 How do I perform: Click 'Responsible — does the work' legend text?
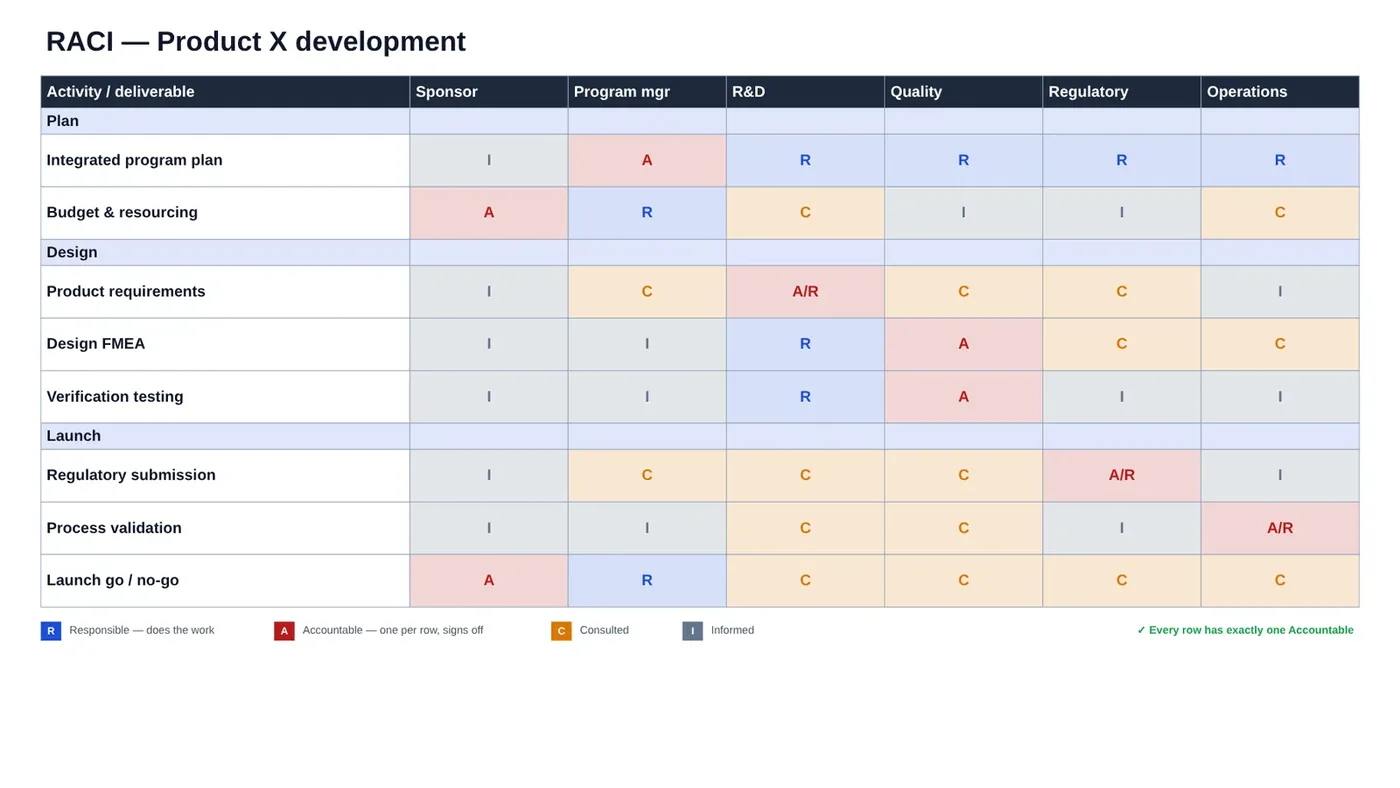142,631
